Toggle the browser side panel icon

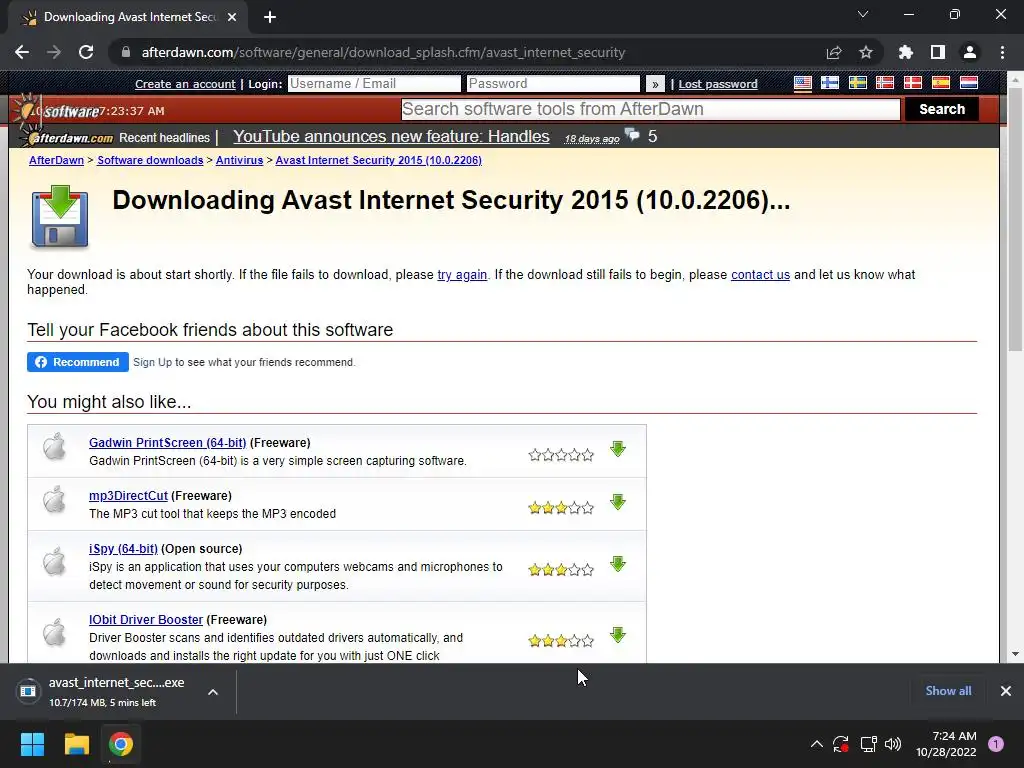[x=938, y=52]
